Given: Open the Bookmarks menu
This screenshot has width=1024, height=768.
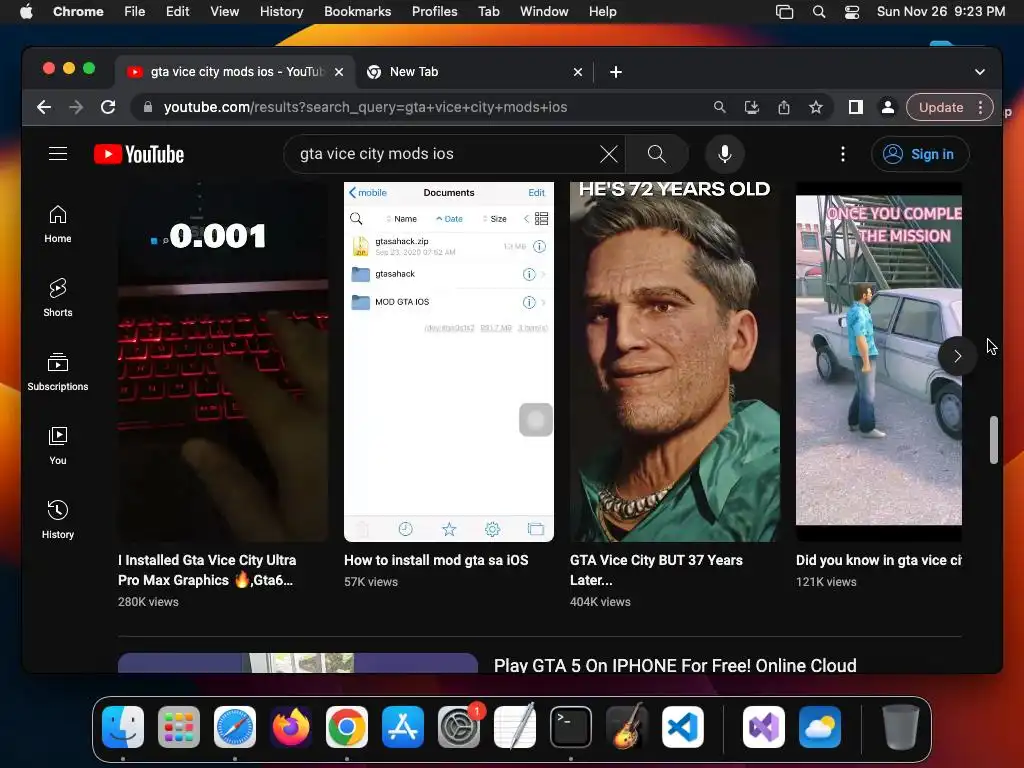Looking at the screenshot, I should 357,11.
